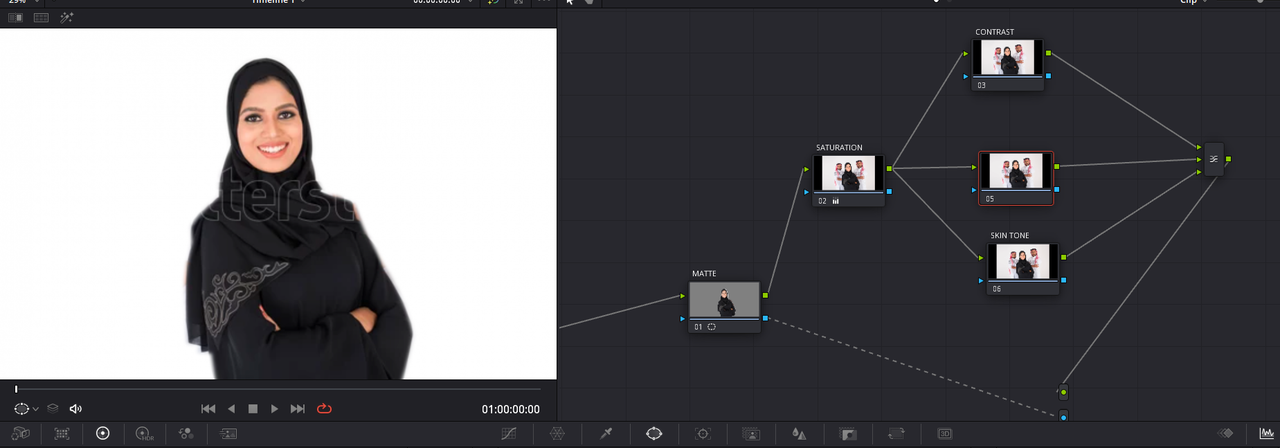This screenshot has width=1280, height=448.
Task: Toggle the split screen viewer mode
Action: point(41,18)
